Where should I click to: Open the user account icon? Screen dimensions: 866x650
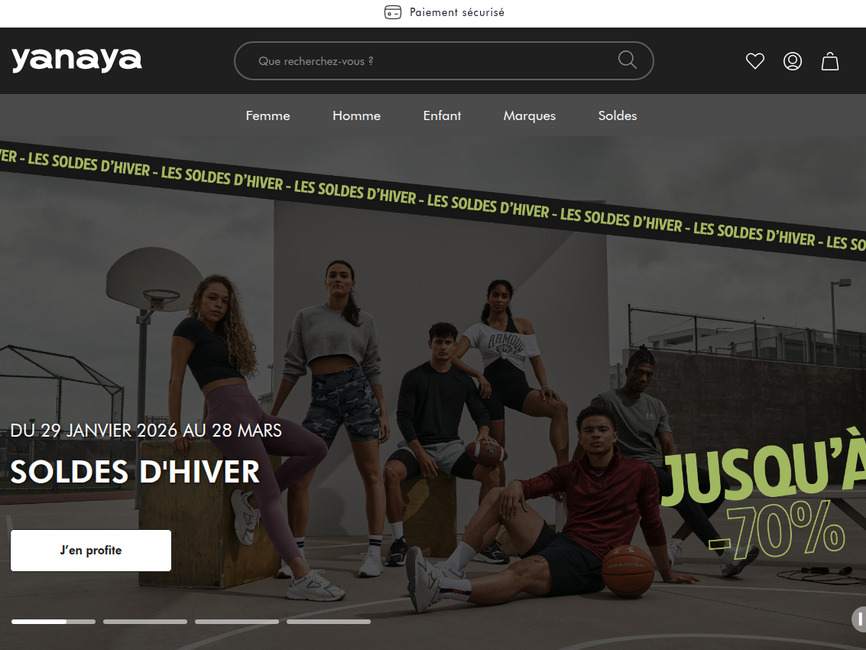[x=792, y=61]
